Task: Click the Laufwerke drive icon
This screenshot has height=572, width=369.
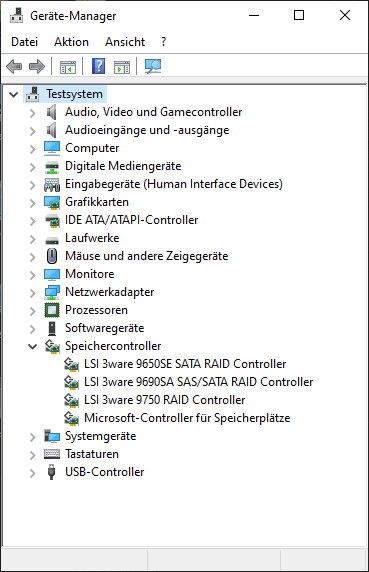Action: point(52,240)
